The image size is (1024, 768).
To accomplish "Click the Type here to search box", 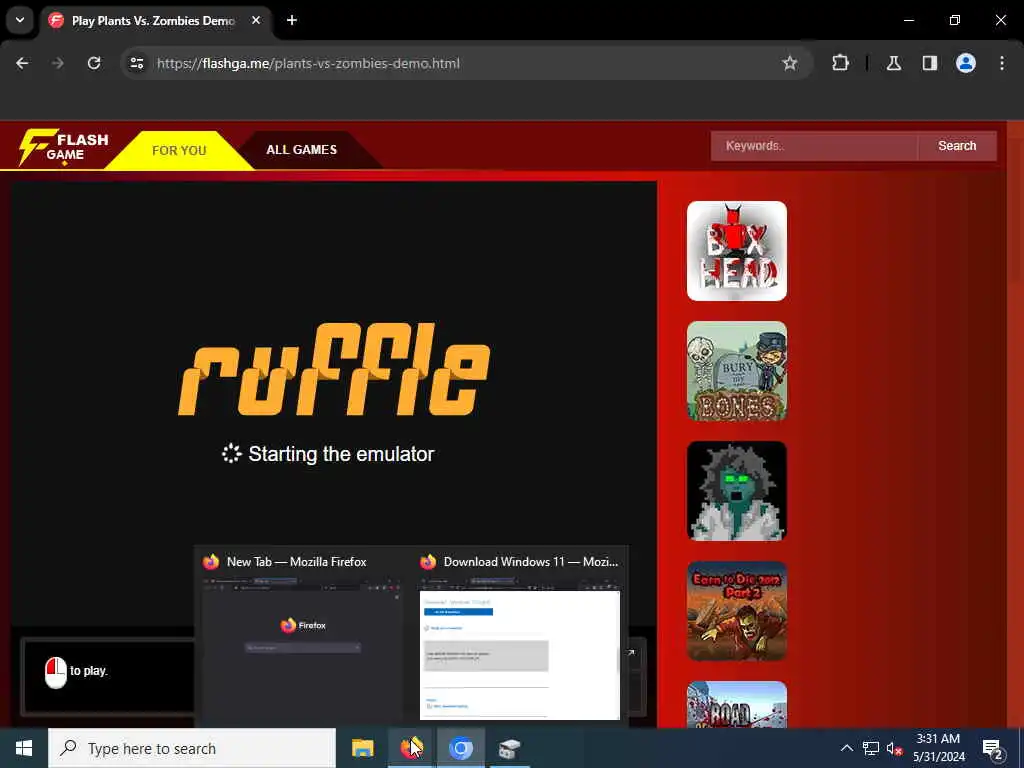I will pyautogui.click(x=192, y=748).
